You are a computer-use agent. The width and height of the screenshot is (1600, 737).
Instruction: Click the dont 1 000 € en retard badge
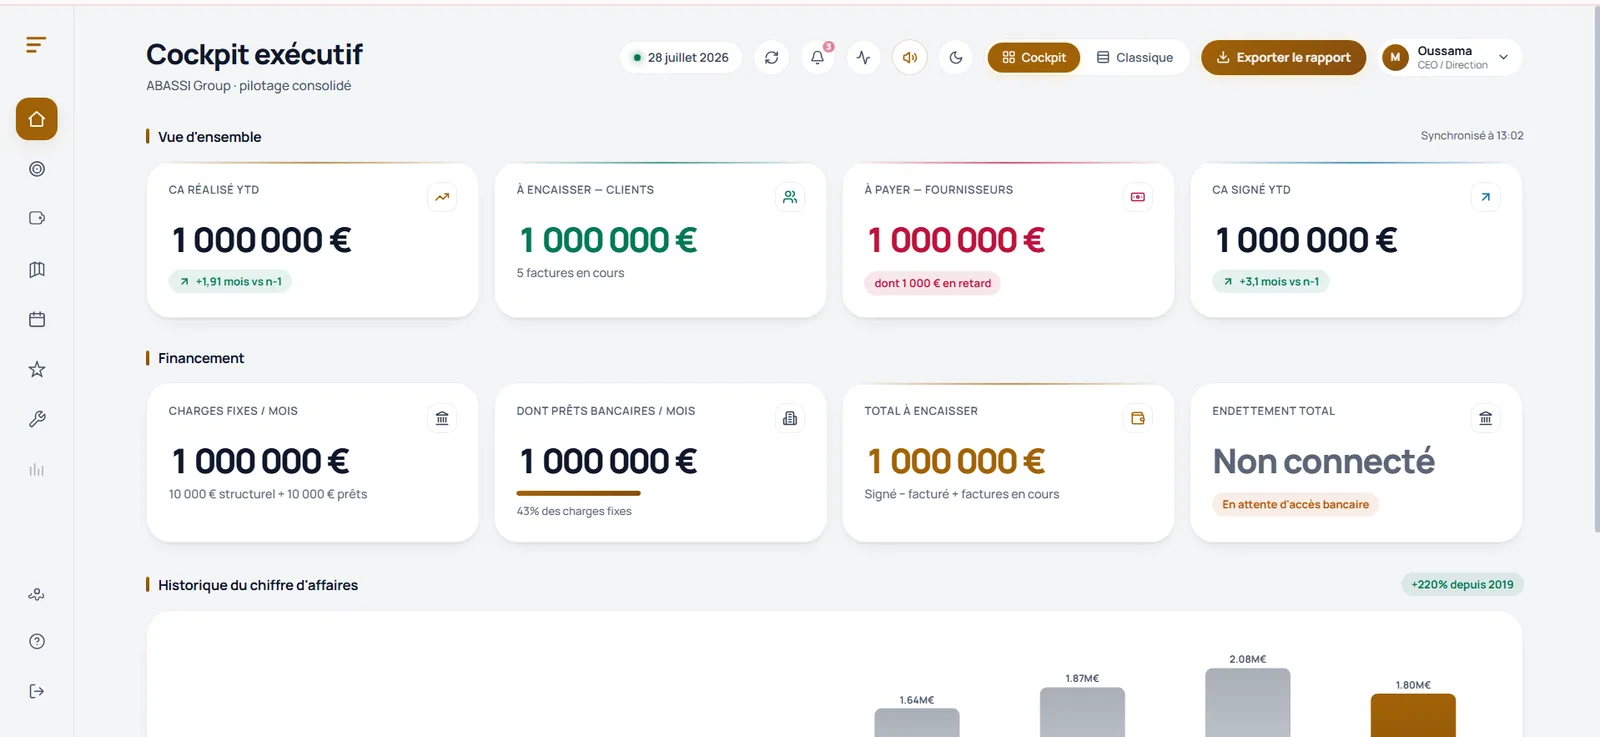pos(932,283)
